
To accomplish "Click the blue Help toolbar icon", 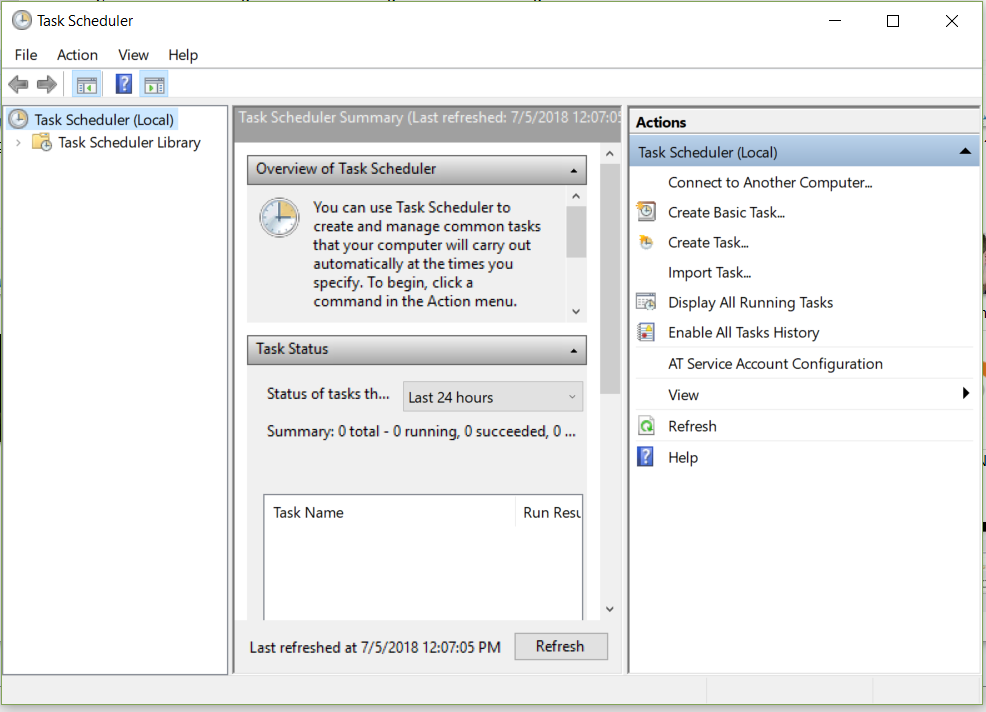I will pos(124,84).
